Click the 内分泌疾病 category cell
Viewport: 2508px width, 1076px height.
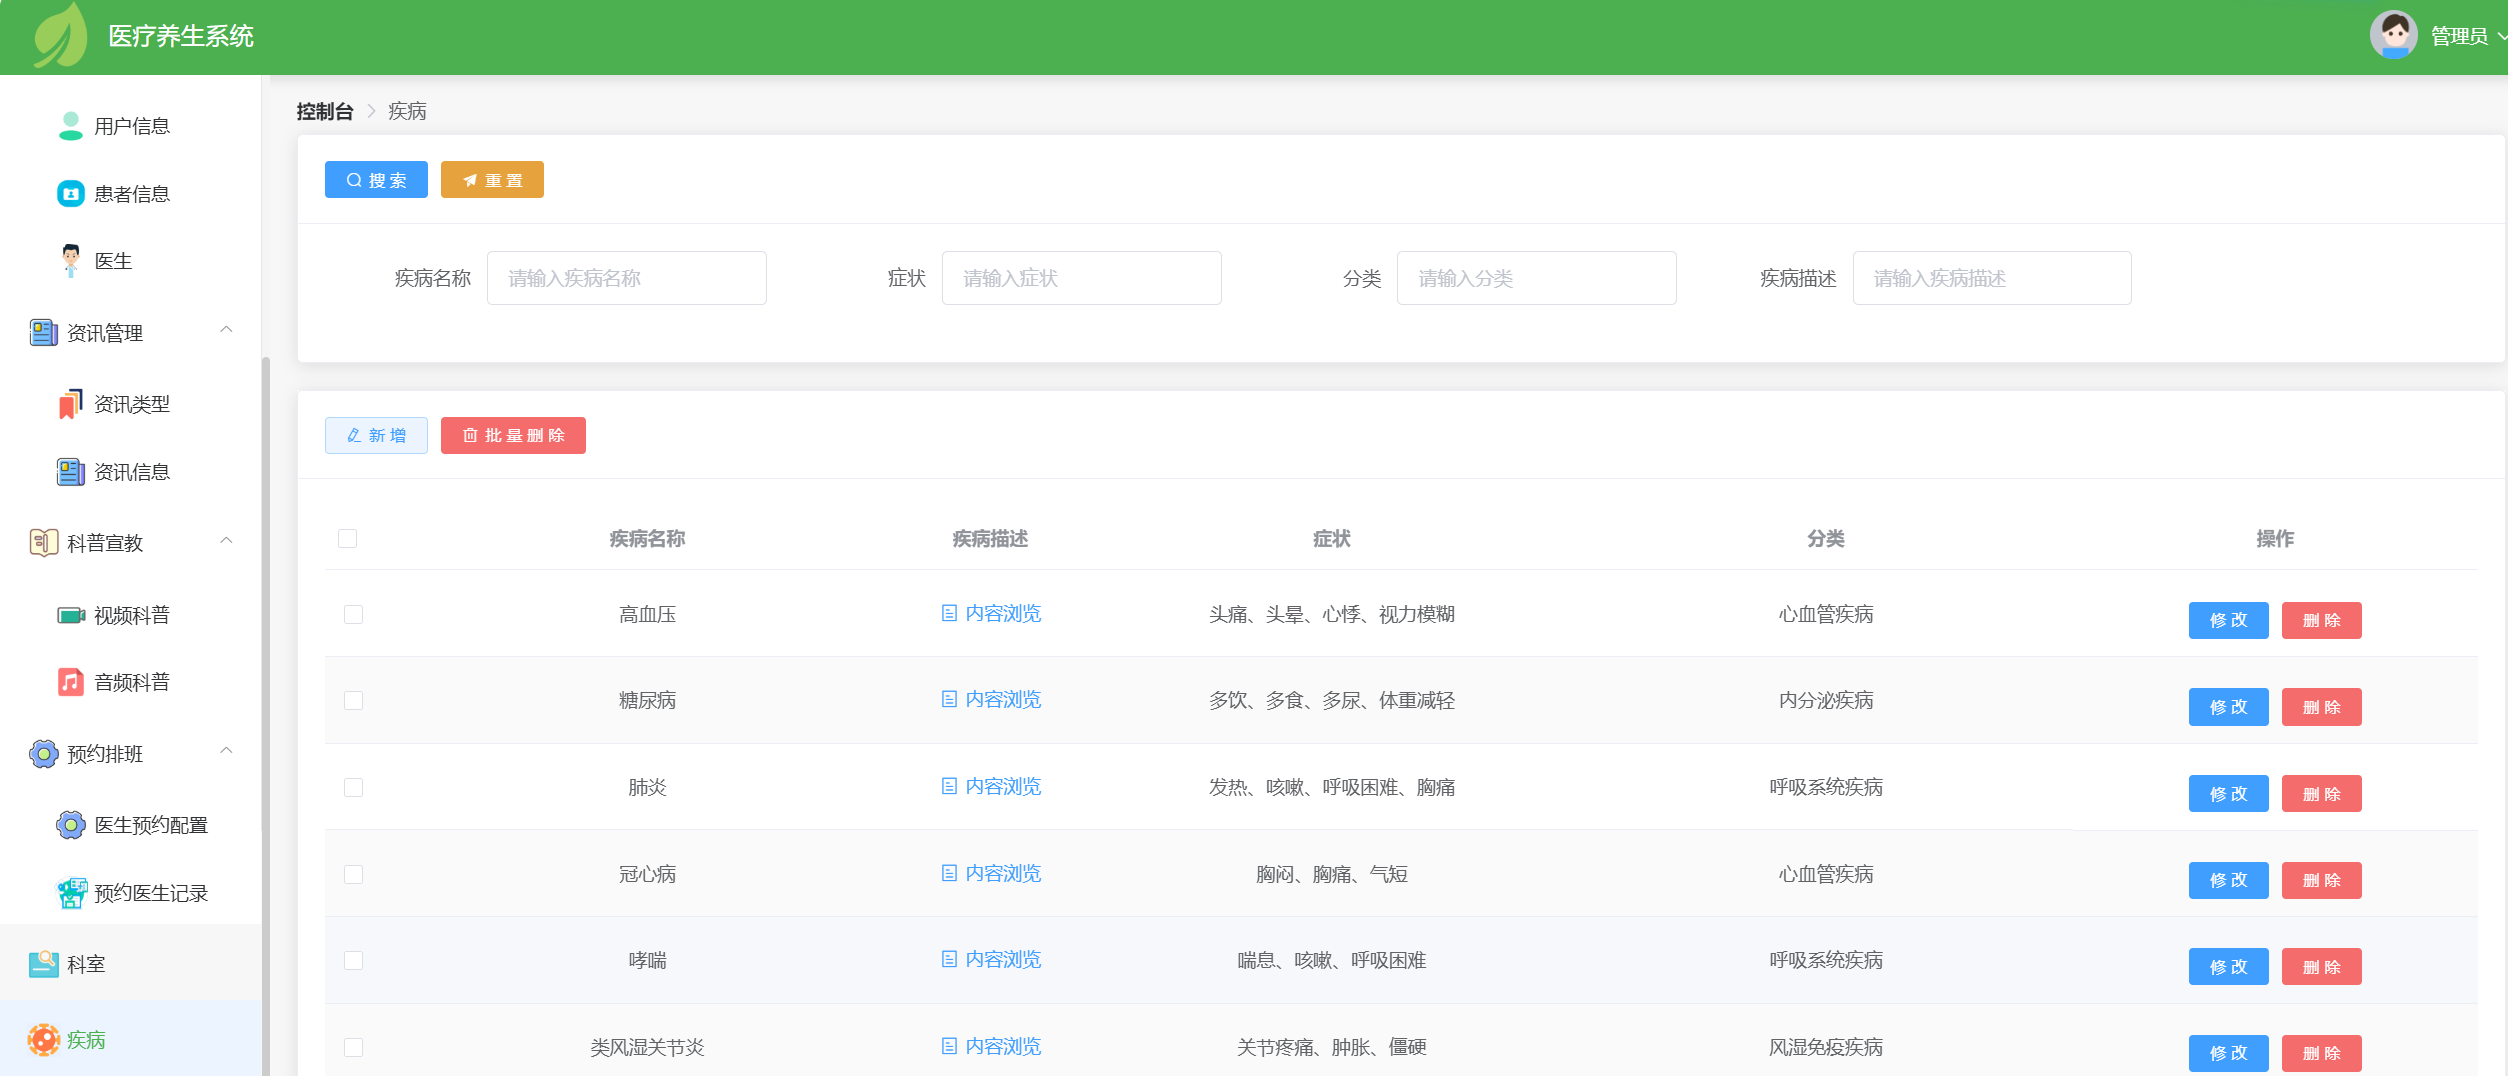point(1826,700)
